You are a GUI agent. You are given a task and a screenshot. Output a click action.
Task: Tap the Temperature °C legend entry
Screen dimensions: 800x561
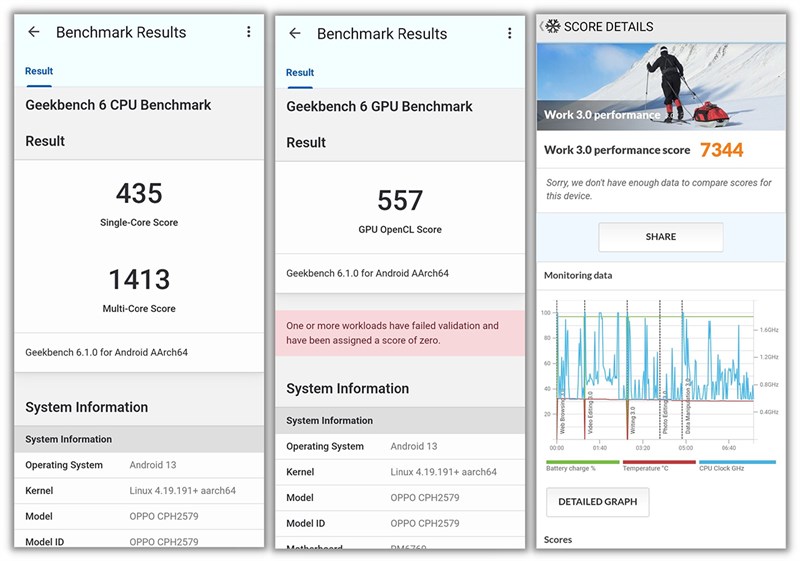coord(659,465)
